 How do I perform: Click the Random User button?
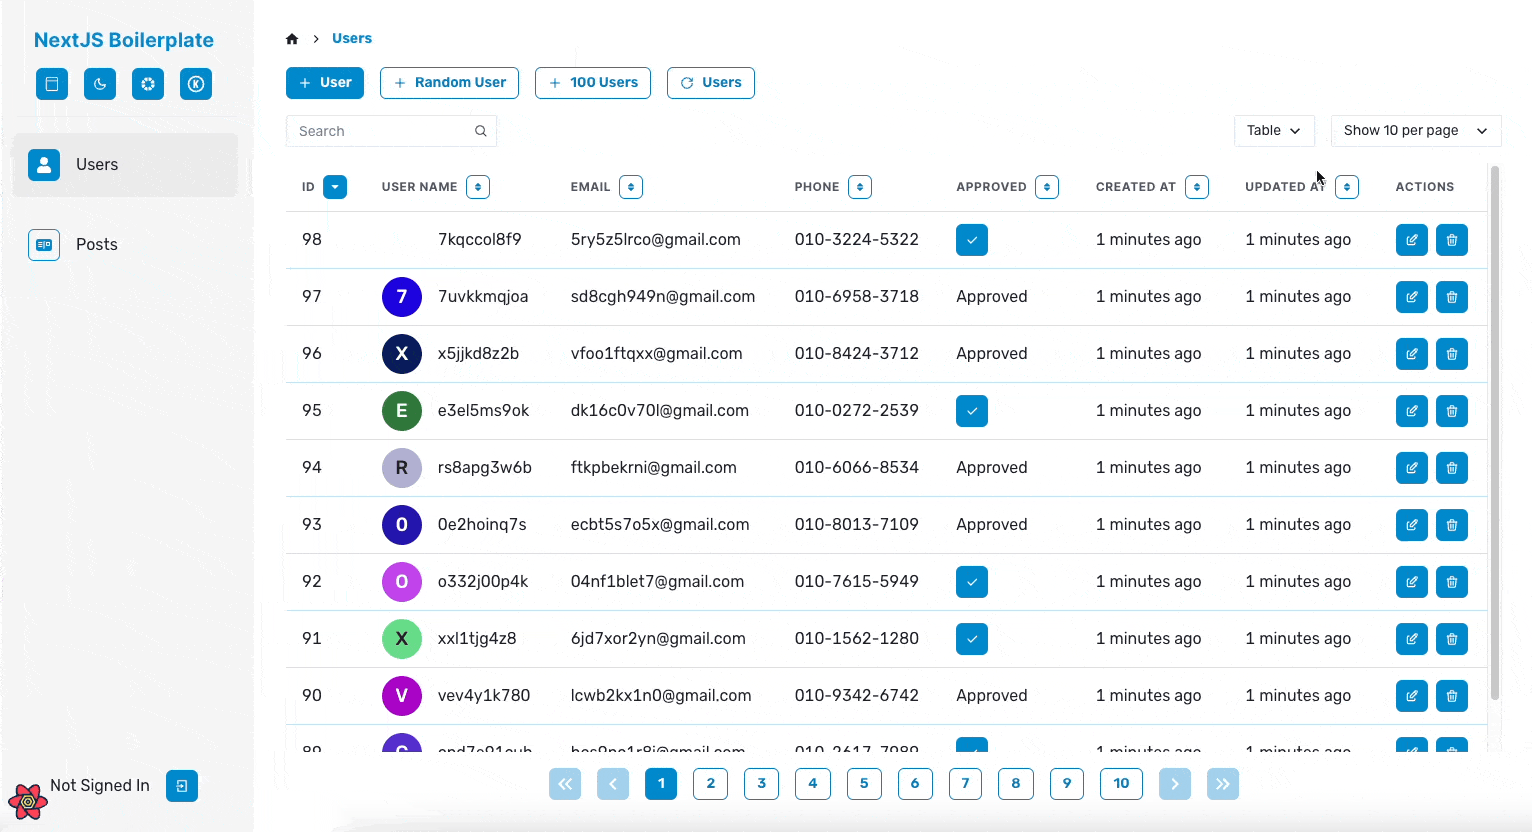449,83
